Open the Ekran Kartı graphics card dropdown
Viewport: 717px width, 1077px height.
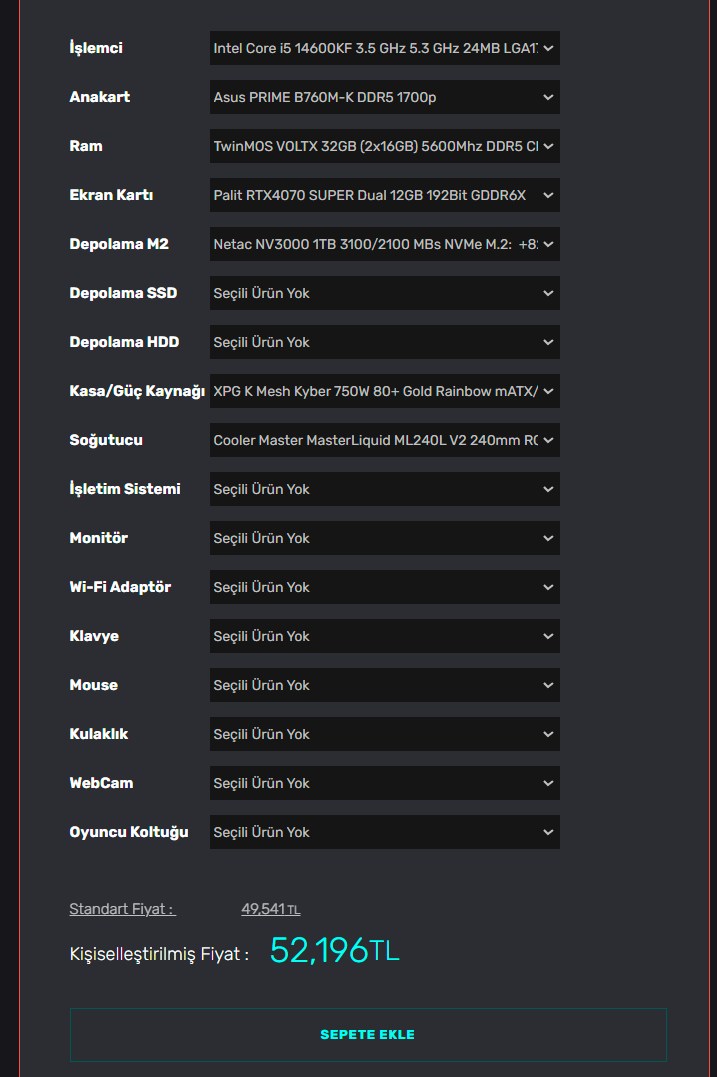[x=384, y=195]
